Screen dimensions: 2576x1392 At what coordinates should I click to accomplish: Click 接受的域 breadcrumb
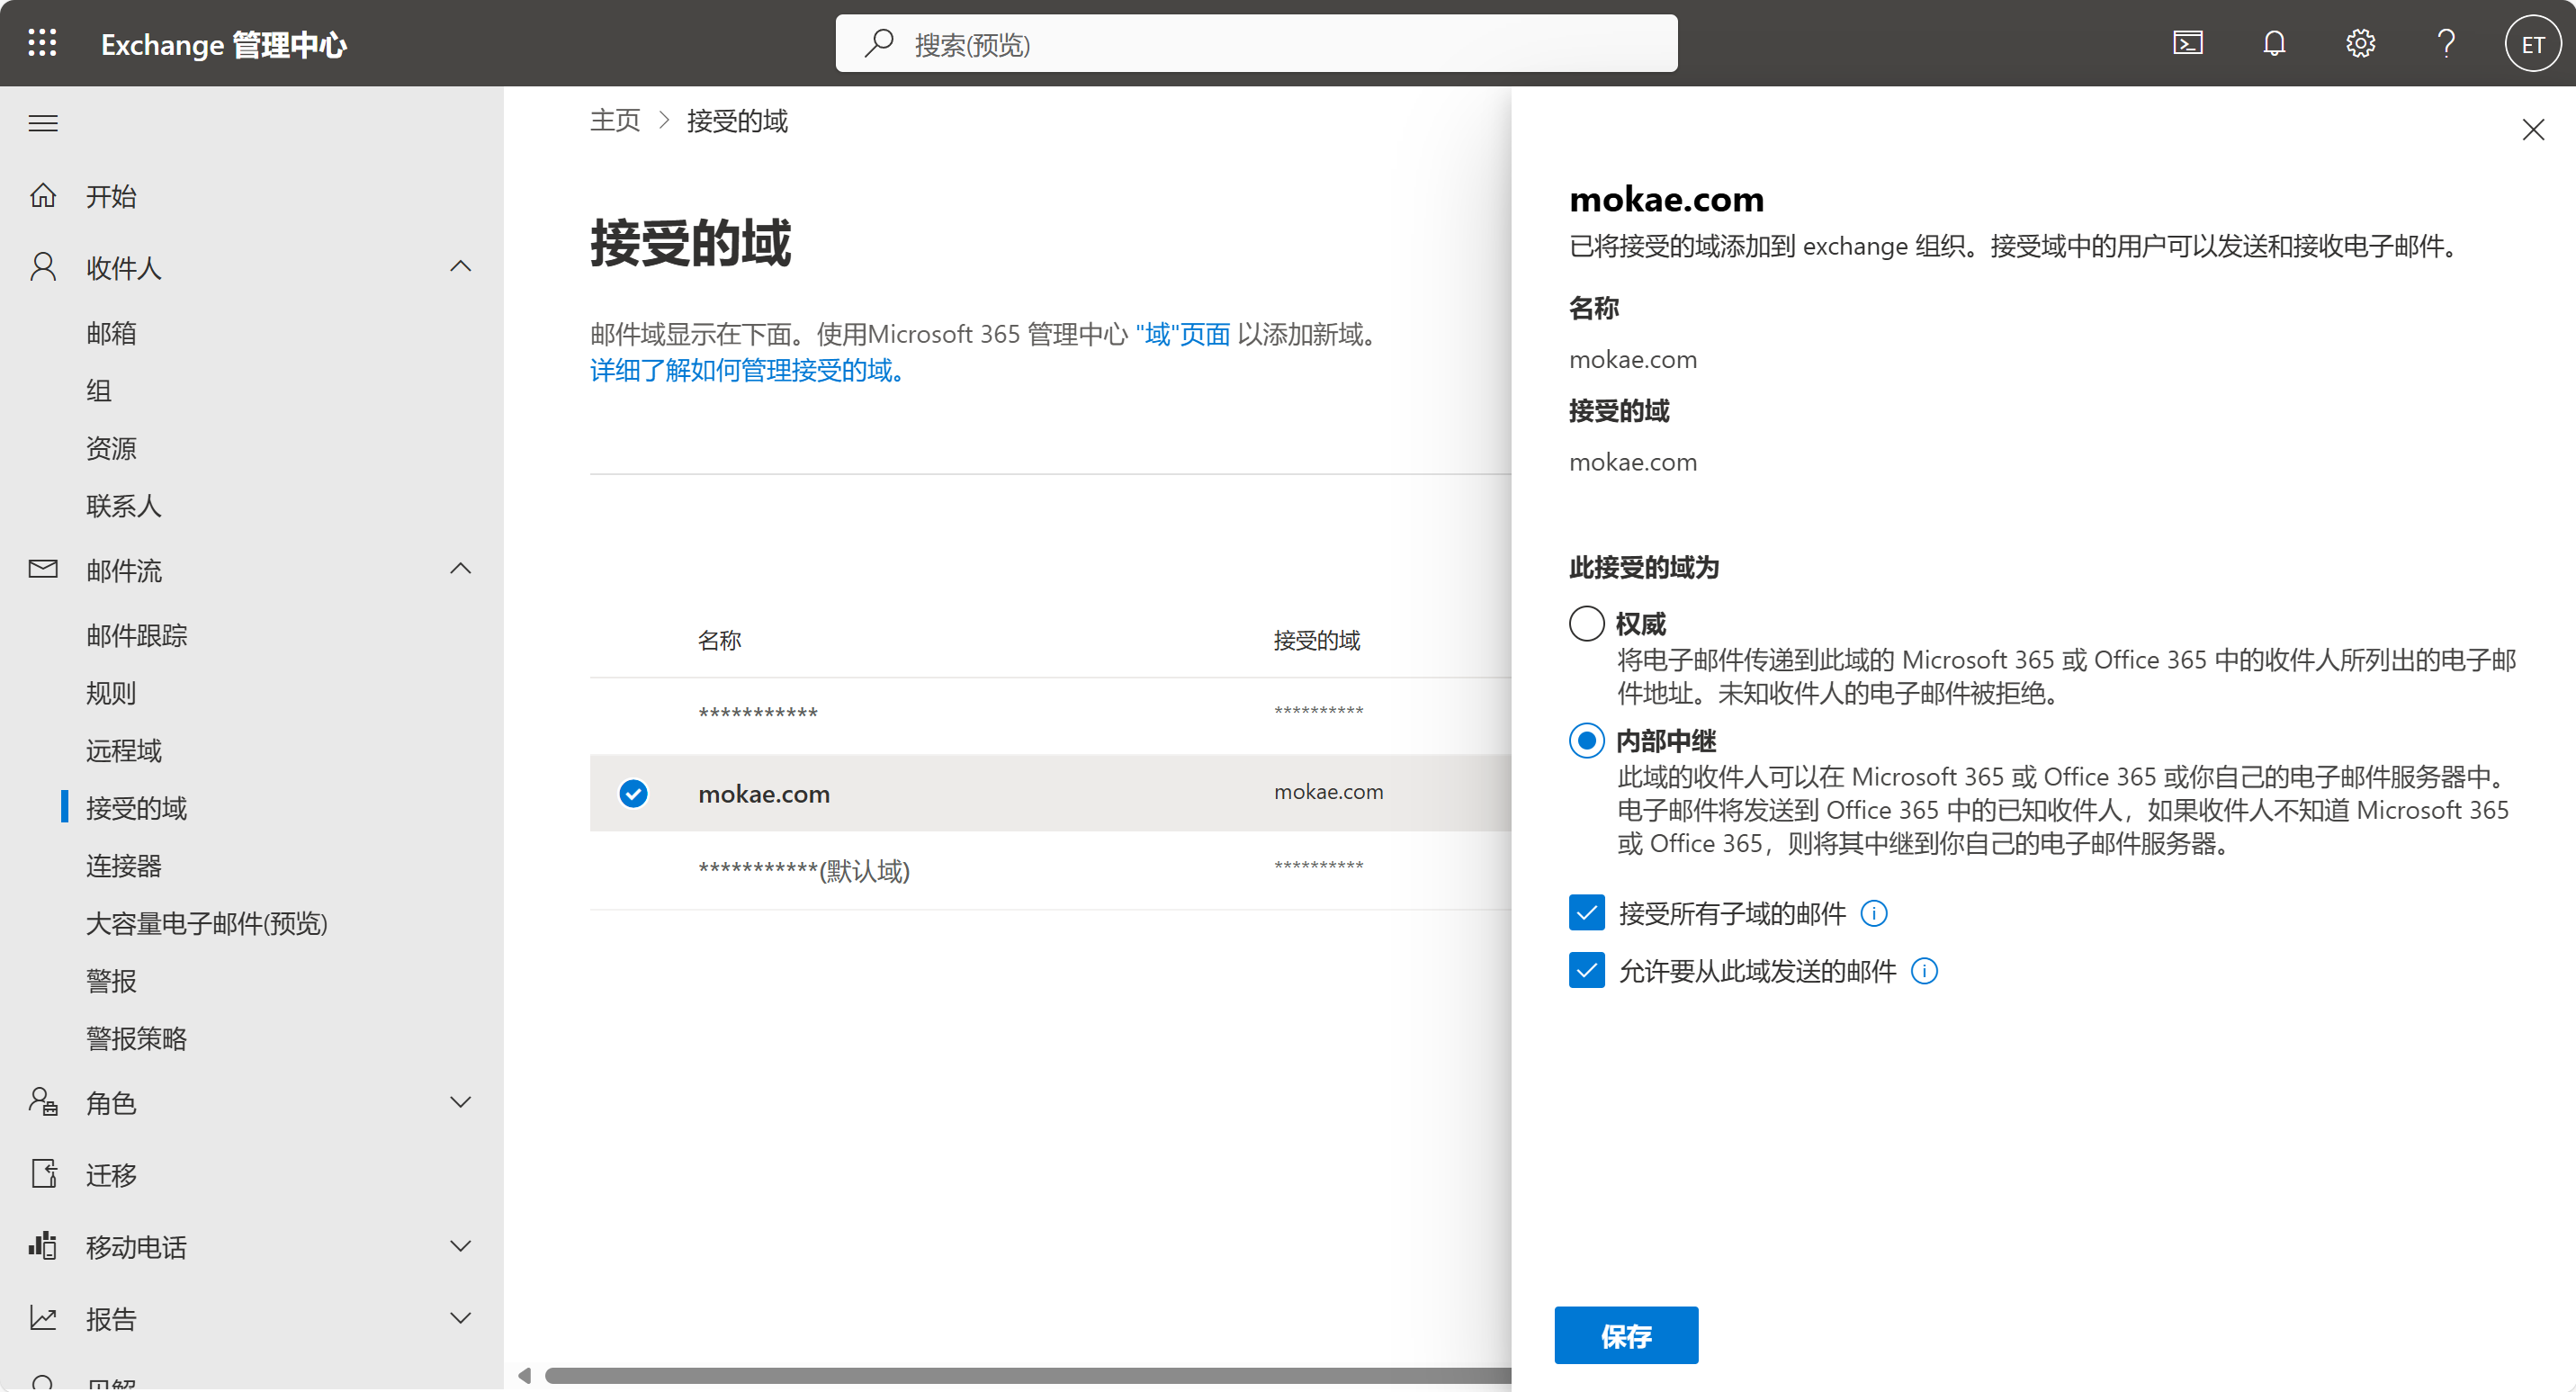[737, 121]
